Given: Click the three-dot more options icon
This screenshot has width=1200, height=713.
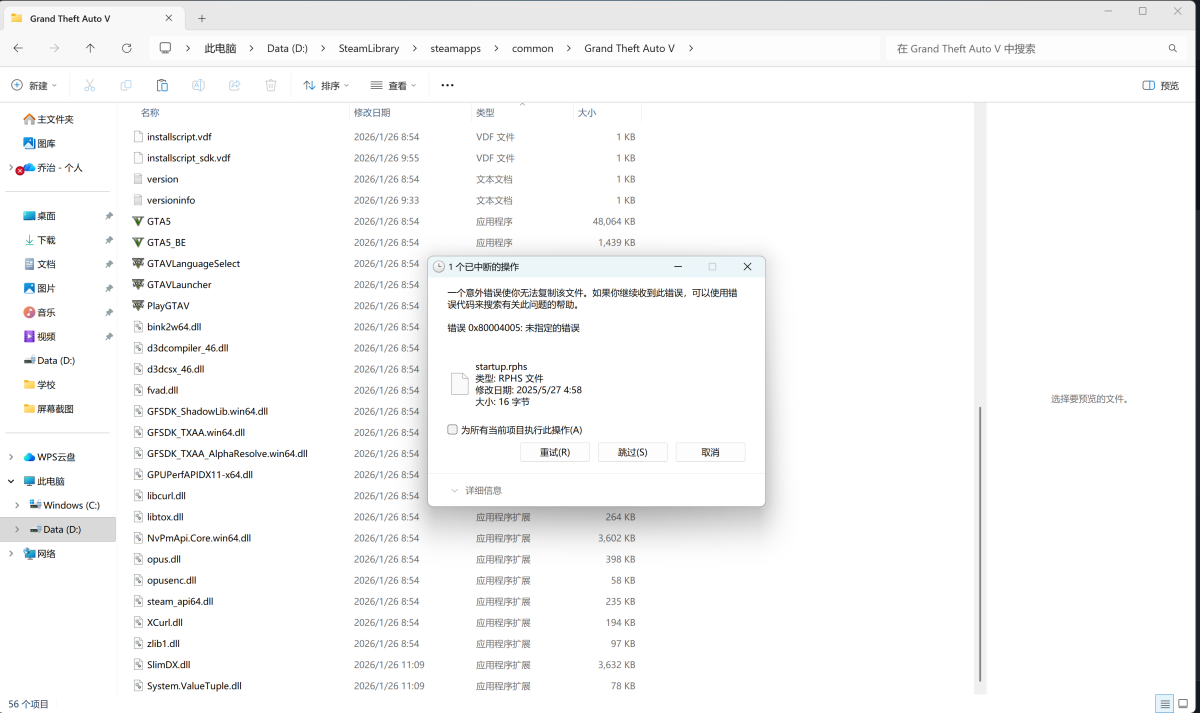Looking at the screenshot, I should 447,86.
